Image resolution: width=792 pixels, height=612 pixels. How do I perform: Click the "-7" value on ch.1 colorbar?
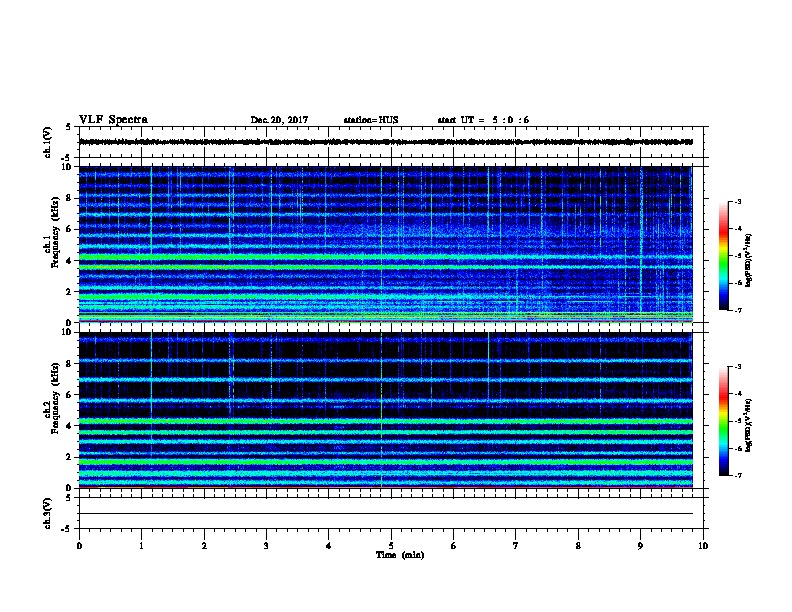click(737, 310)
